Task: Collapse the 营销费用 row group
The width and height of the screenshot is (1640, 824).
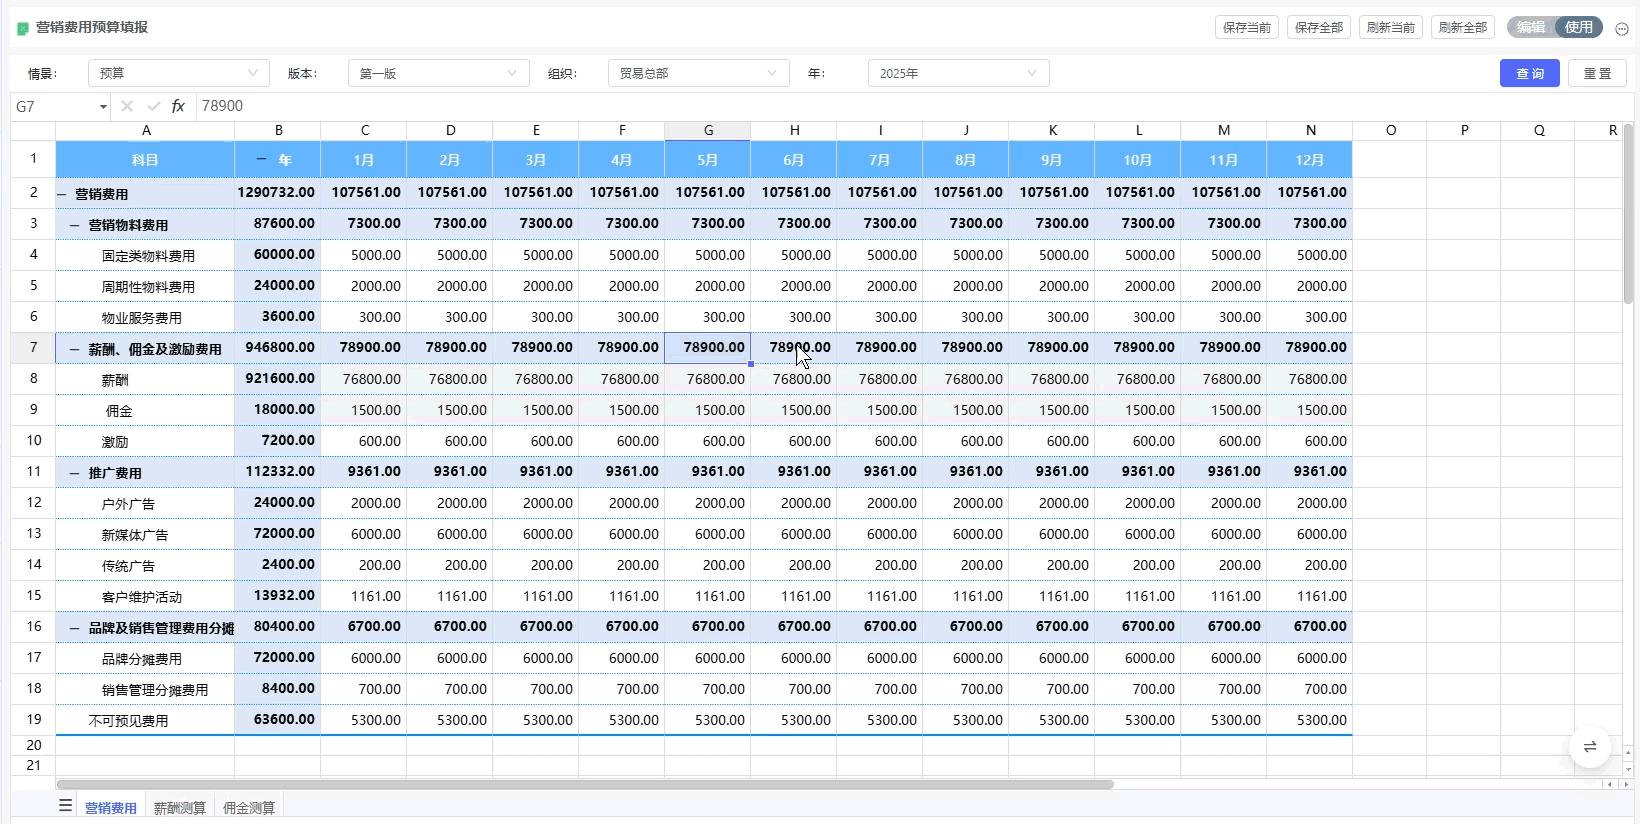Action: (x=62, y=194)
